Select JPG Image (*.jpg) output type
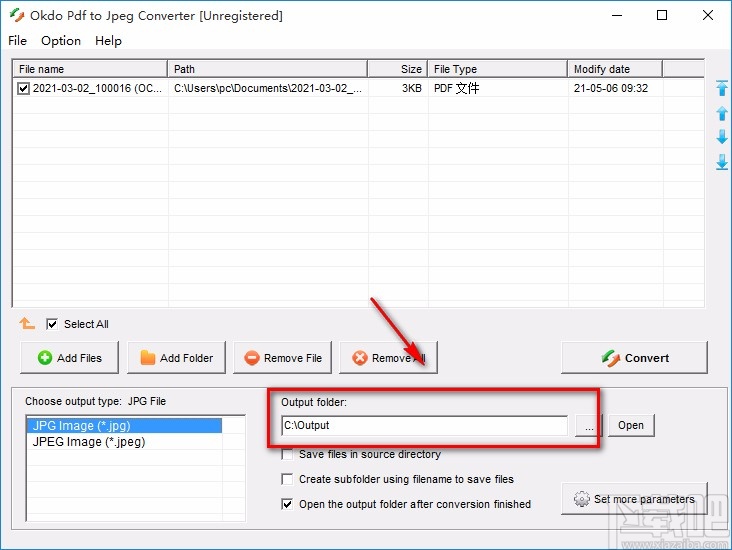Viewport: 732px width, 550px height. (124, 426)
